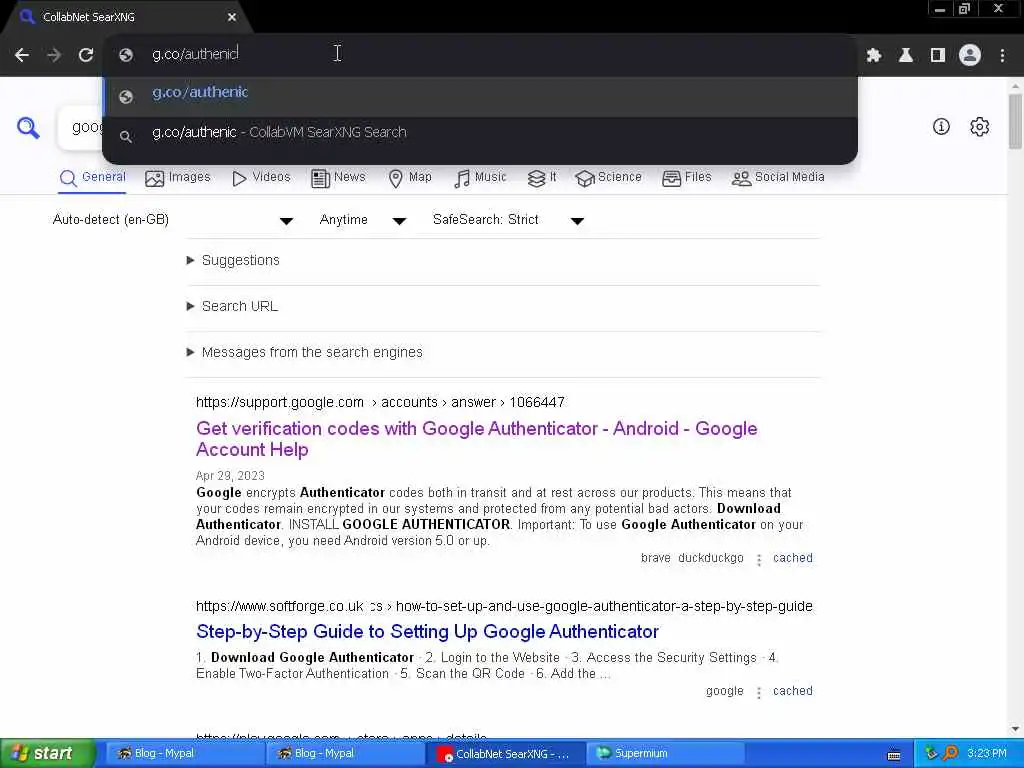Click the magnifier tray icon near clock
Screen dimensions: 1024x768
(x=951, y=754)
